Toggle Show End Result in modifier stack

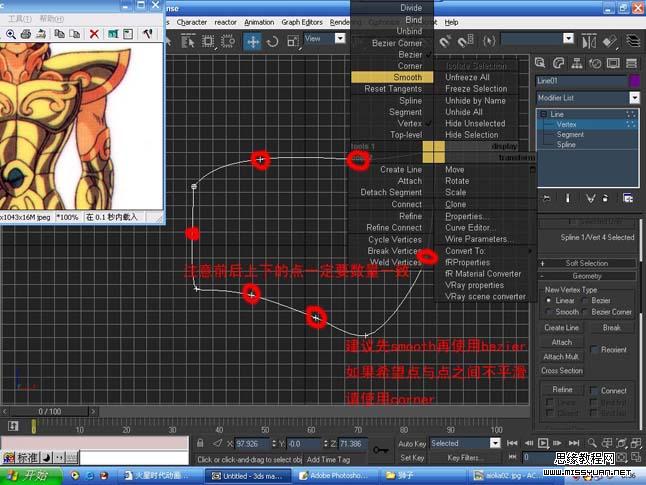point(567,199)
